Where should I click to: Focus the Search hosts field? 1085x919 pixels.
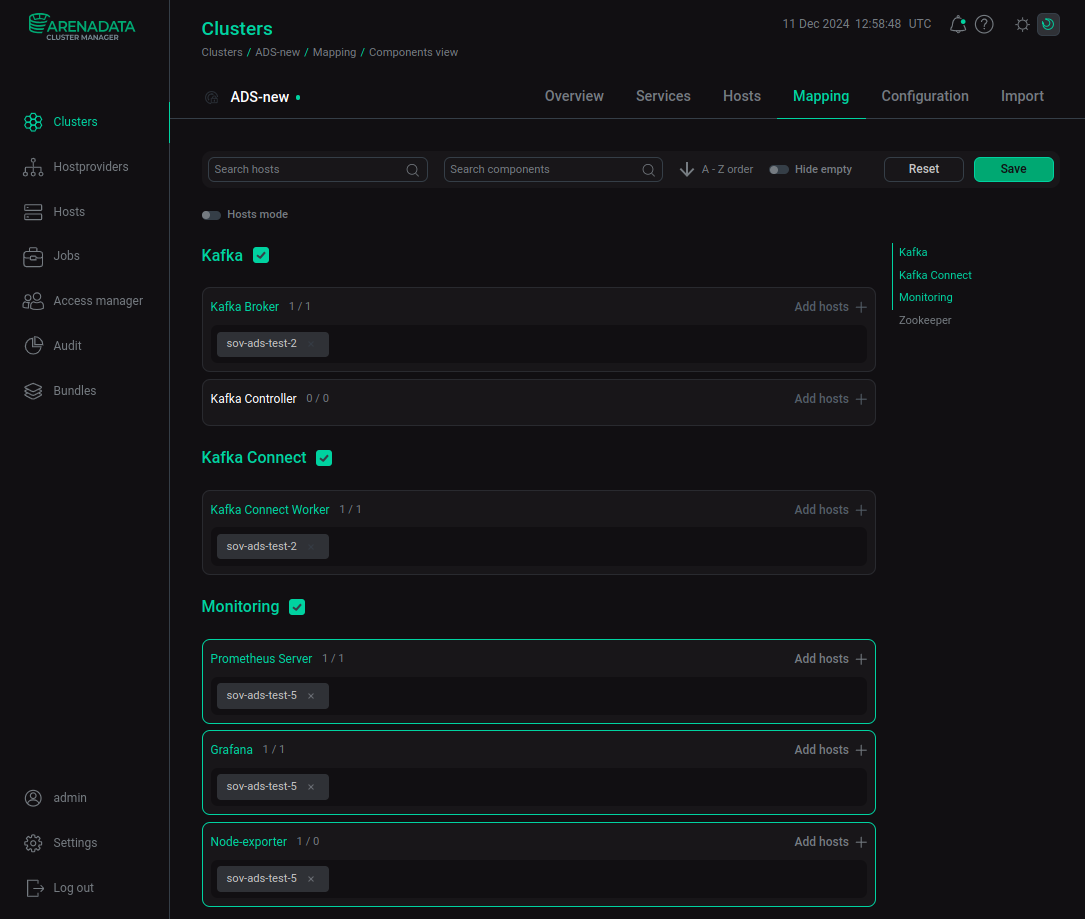318,170
